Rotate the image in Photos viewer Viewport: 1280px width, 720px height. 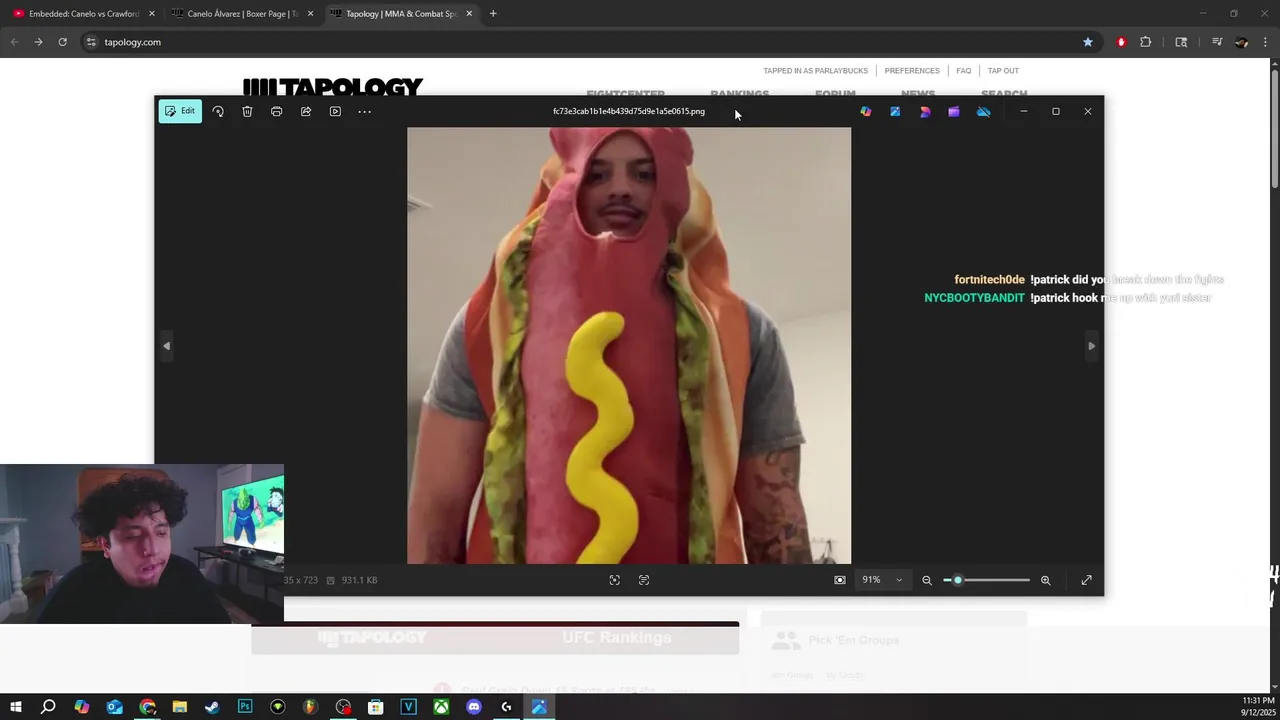coord(218,111)
